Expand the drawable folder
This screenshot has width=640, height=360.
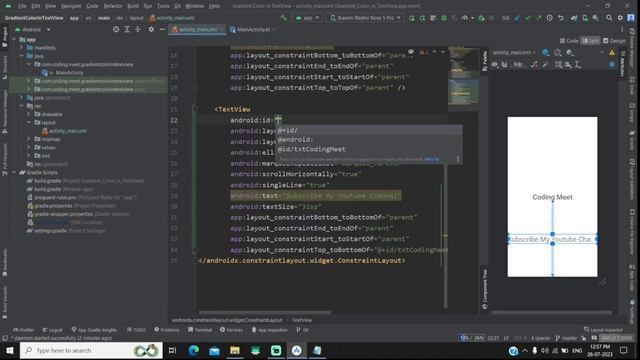(x=29, y=114)
